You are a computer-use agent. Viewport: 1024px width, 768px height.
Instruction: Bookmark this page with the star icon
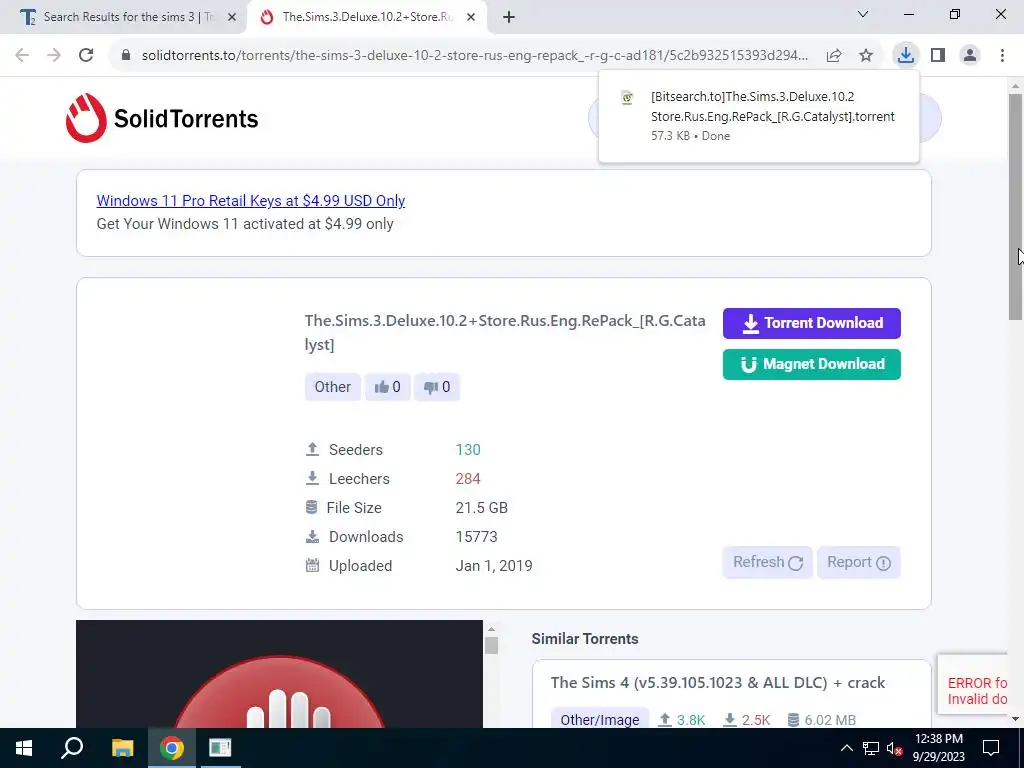tap(866, 56)
